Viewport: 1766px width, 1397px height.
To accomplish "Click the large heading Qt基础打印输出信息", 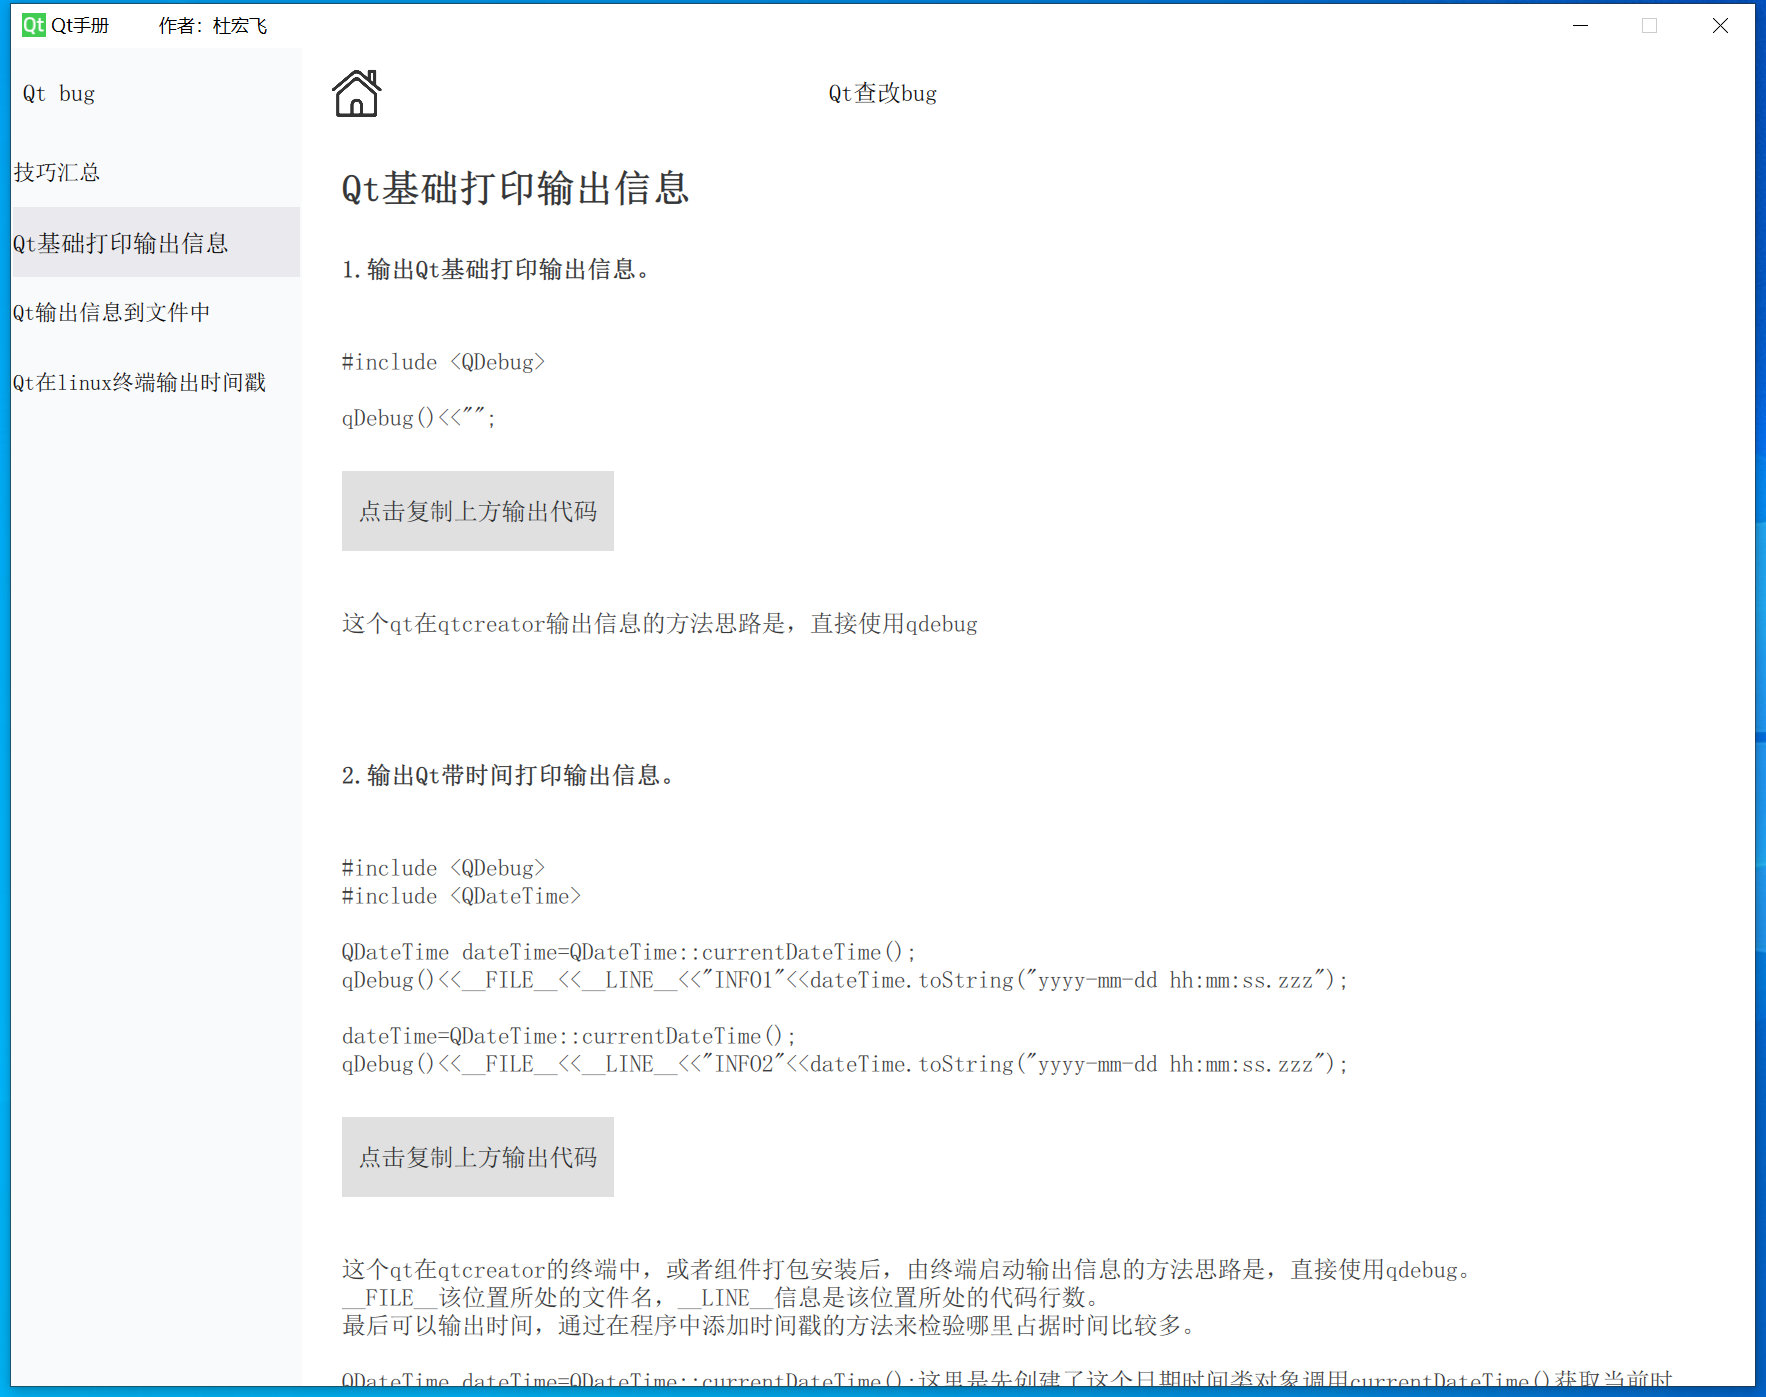I will (x=515, y=188).
